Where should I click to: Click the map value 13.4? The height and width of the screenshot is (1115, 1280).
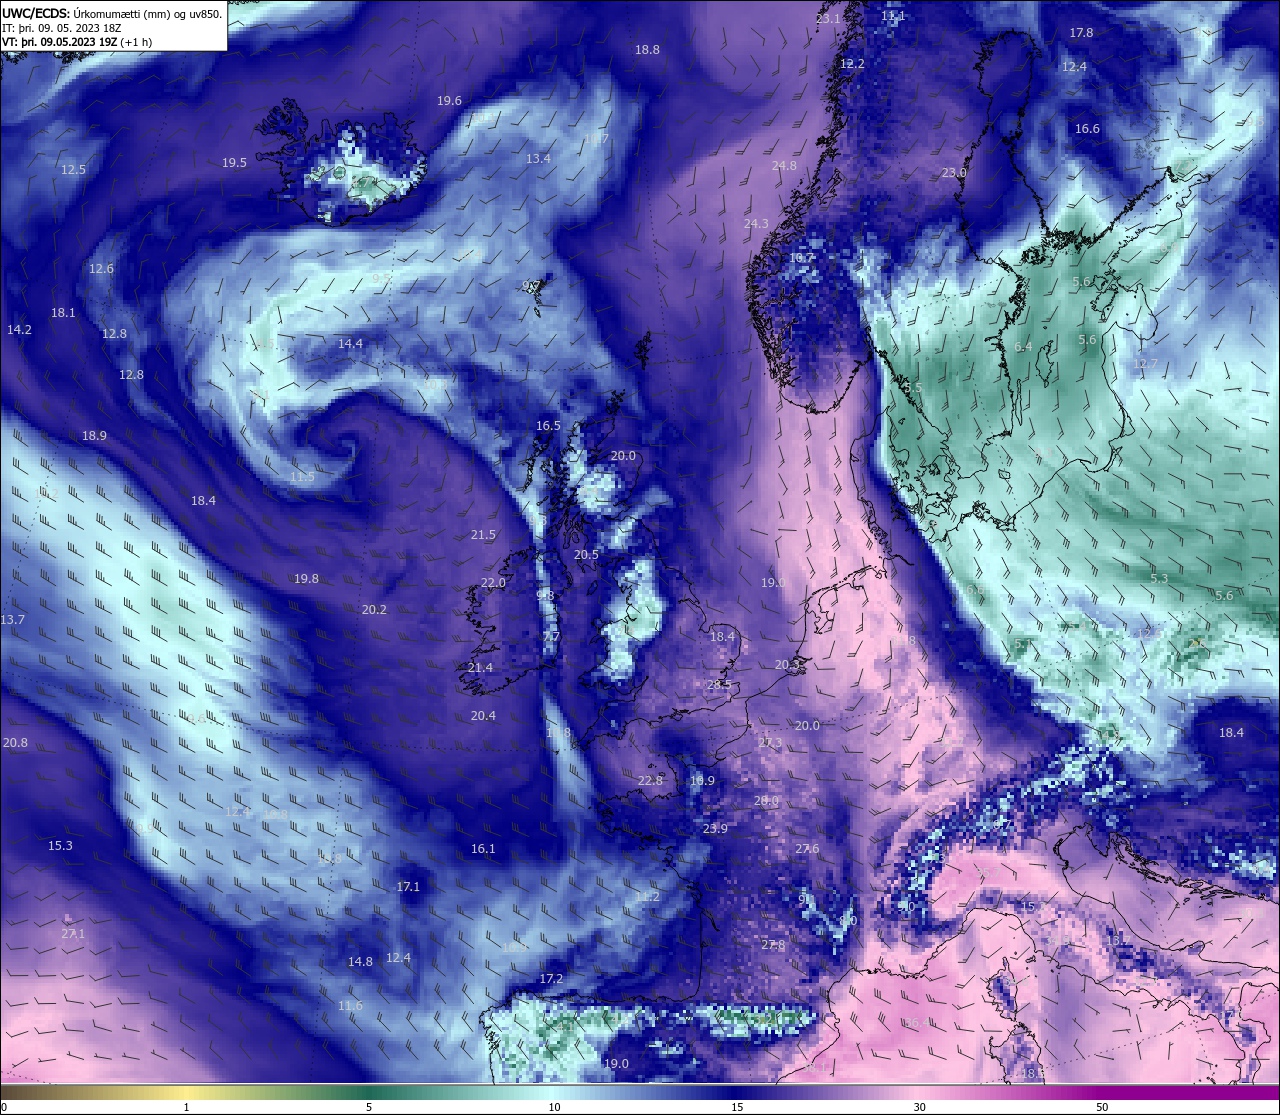pos(538,159)
